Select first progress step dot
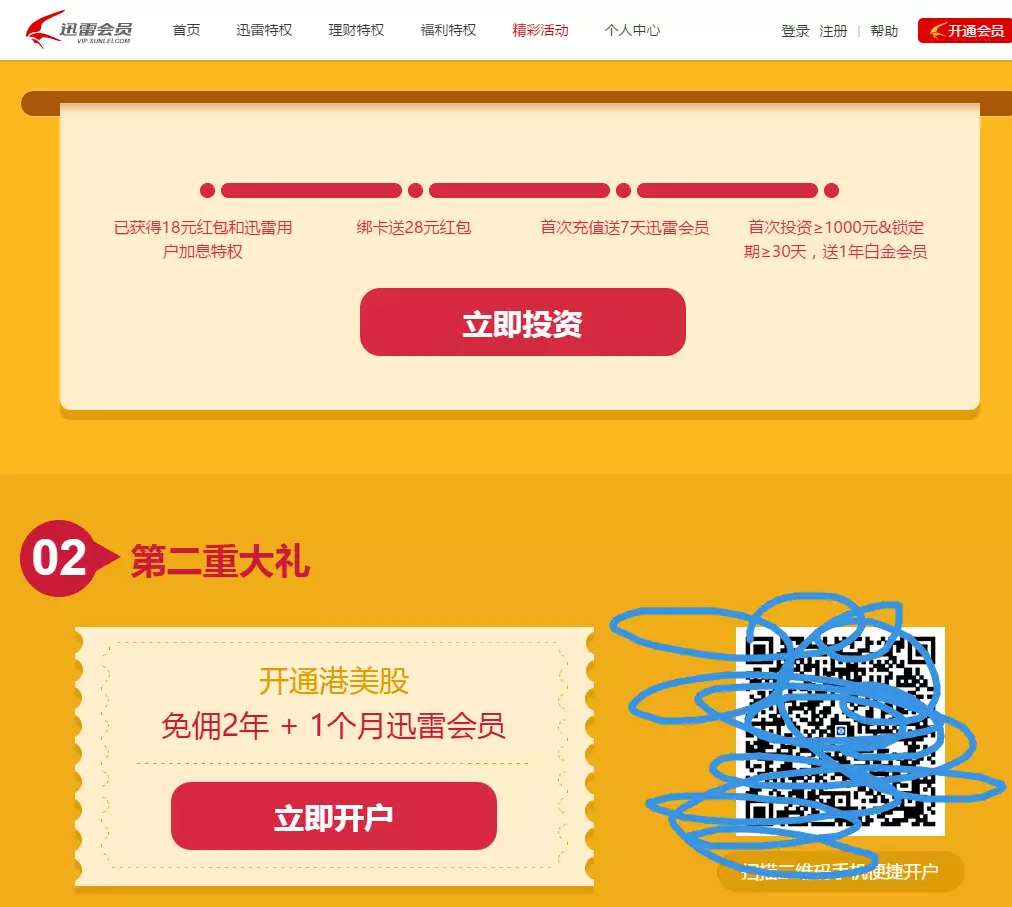The width and height of the screenshot is (1012, 907). (x=207, y=190)
